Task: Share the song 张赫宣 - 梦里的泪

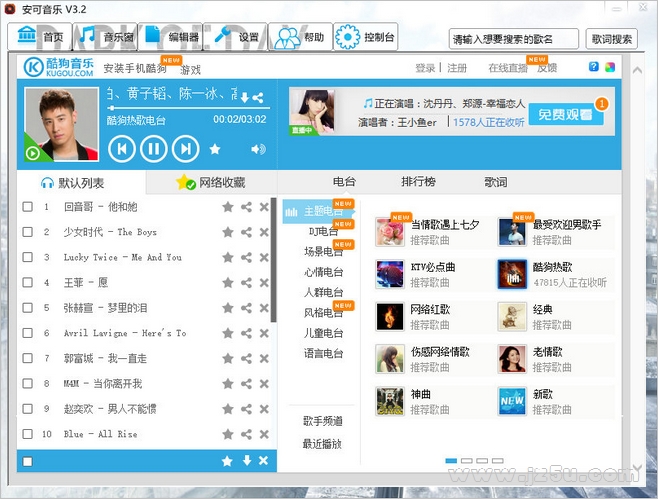Action: [x=246, y=308]
